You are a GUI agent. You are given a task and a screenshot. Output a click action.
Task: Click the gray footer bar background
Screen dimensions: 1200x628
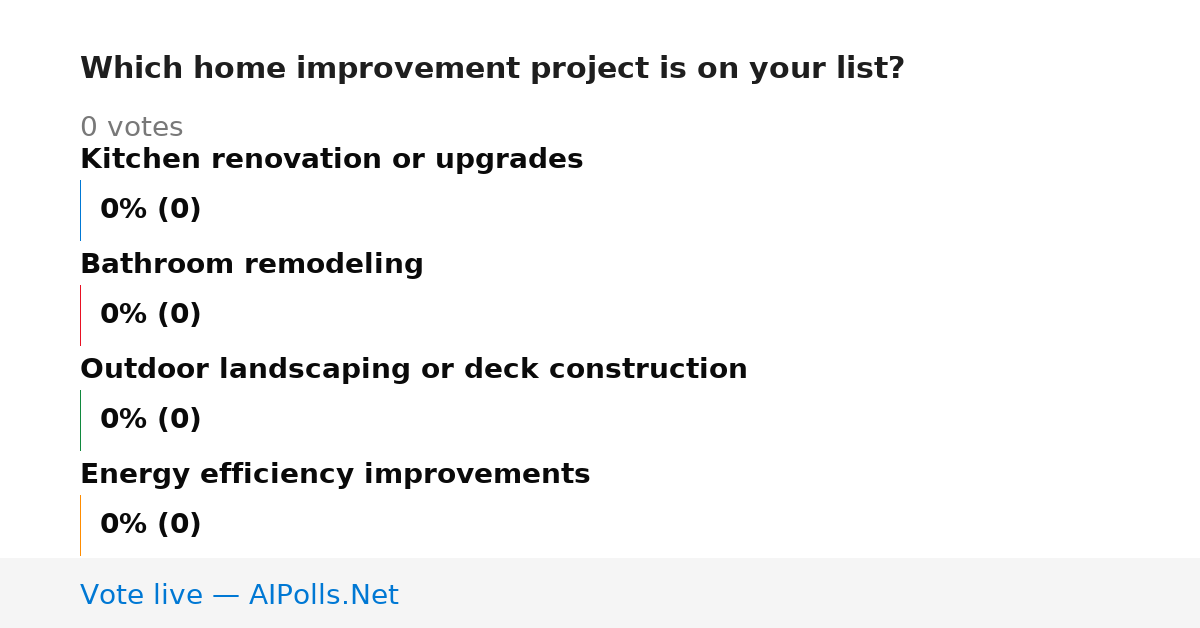coord(800,593)
